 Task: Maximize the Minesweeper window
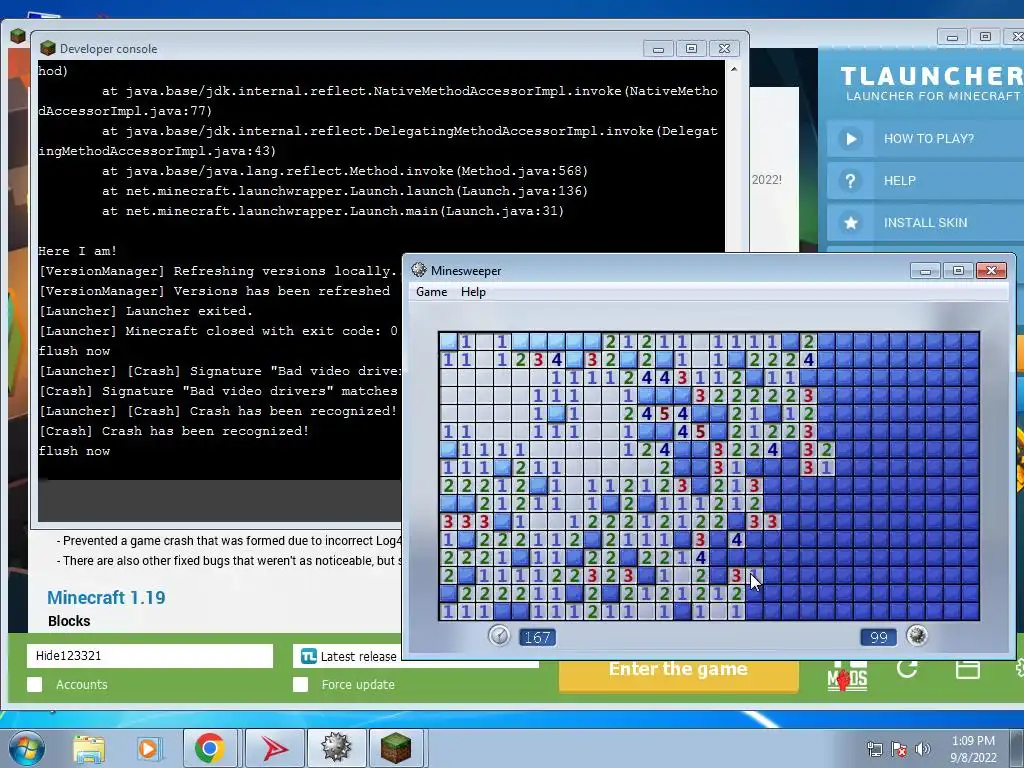[958, 270]
